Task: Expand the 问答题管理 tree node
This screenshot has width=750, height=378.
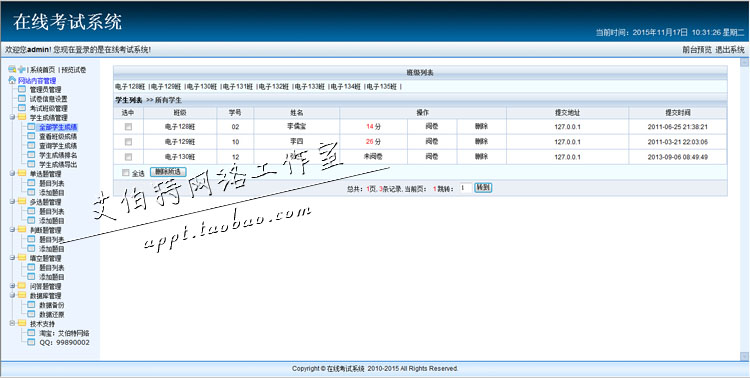Action: 12,286
